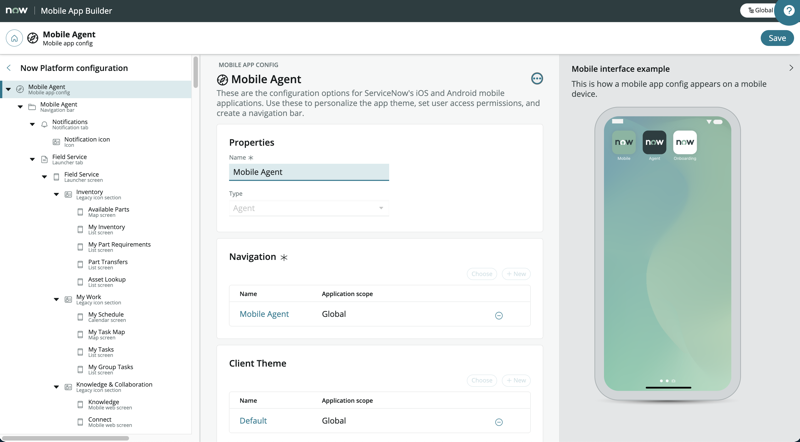Click New button in Client Theme section
Image resolution: width=800 pixels, height=442 pixels.
point(516,381)
